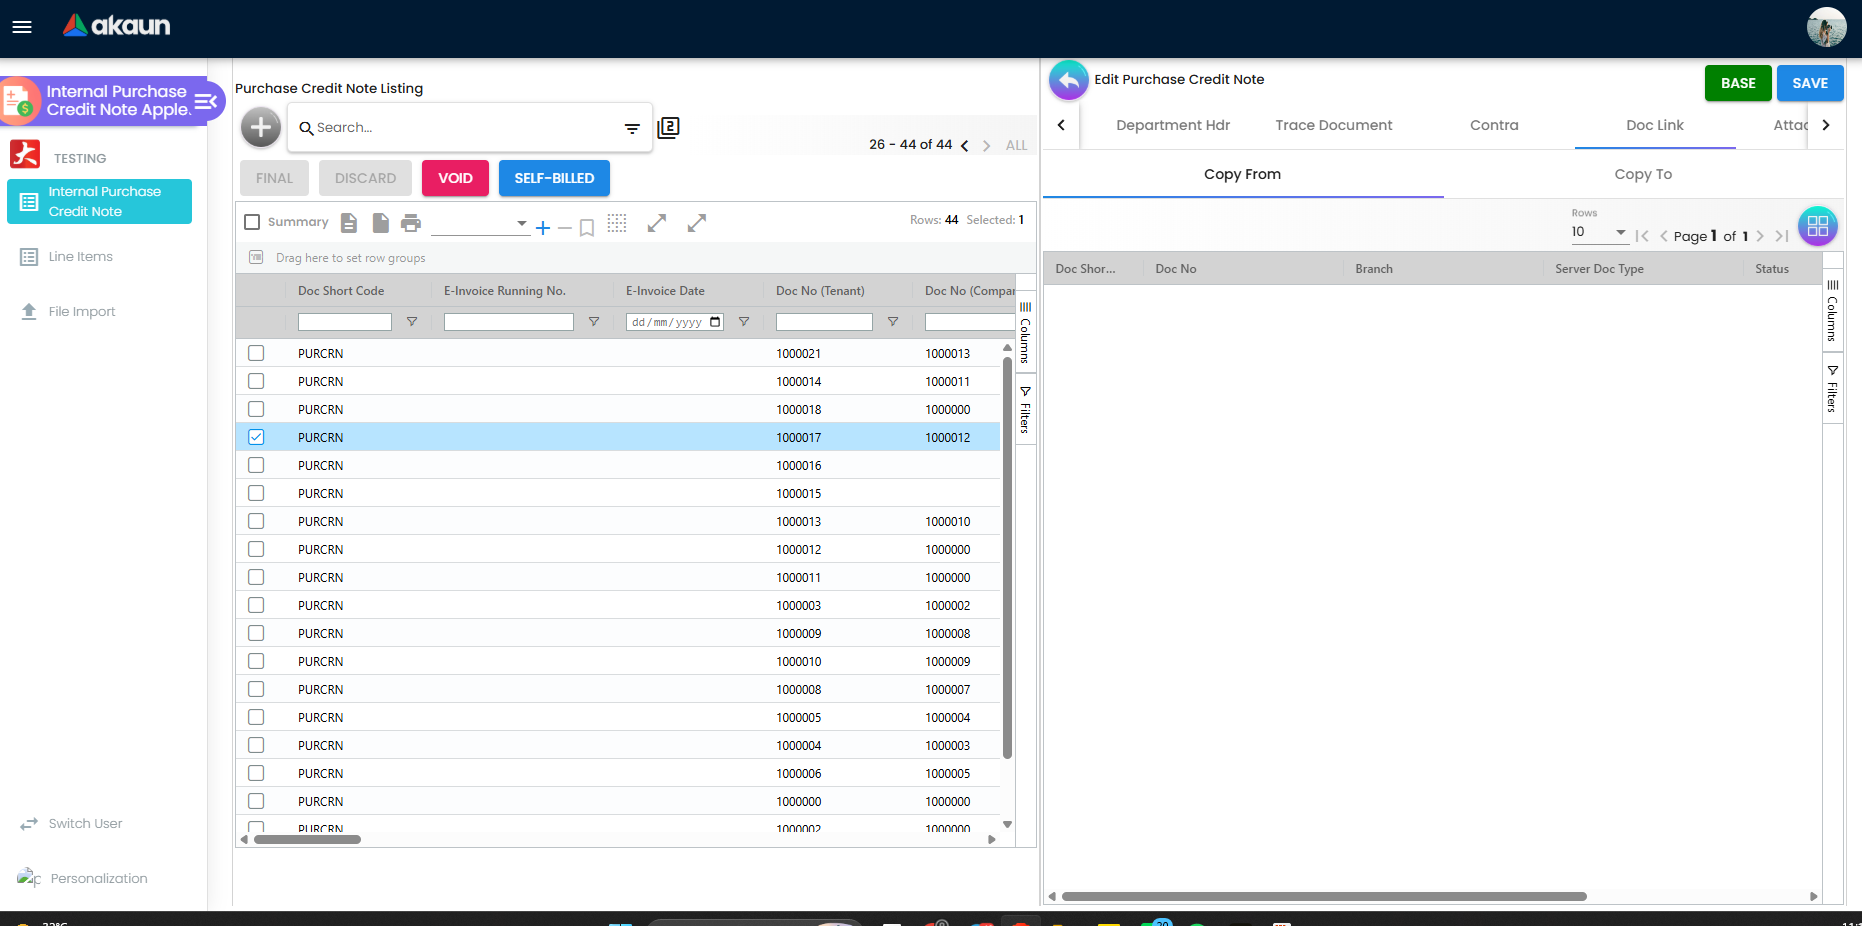Image resolution: width=1862 pixels, height=926 pixels.
Task: Switch to Contra tab
Action: (x=1494, y=125)
